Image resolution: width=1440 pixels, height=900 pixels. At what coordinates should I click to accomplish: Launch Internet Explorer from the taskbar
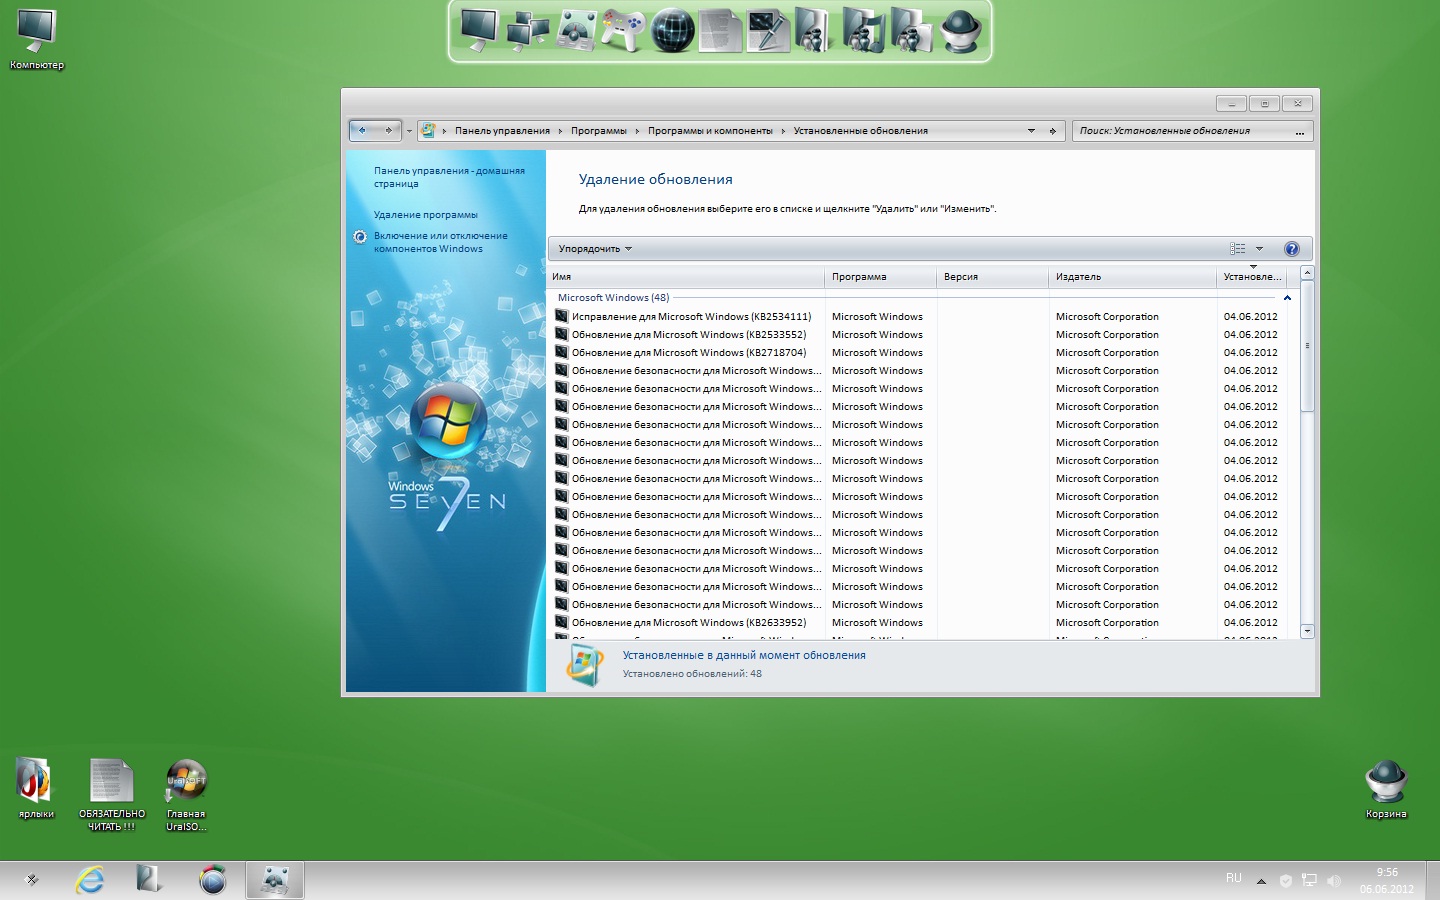point(90,880)
